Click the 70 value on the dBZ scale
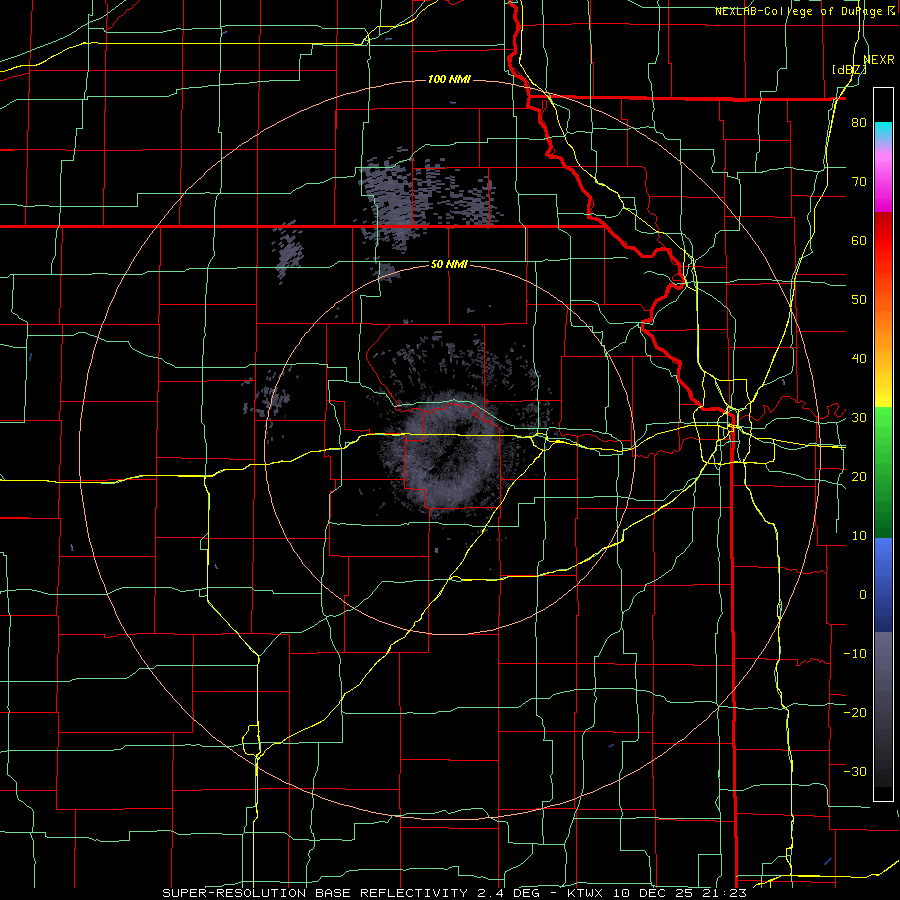Image resolution: width=900 pixels, height=900 pixels. 859,182
